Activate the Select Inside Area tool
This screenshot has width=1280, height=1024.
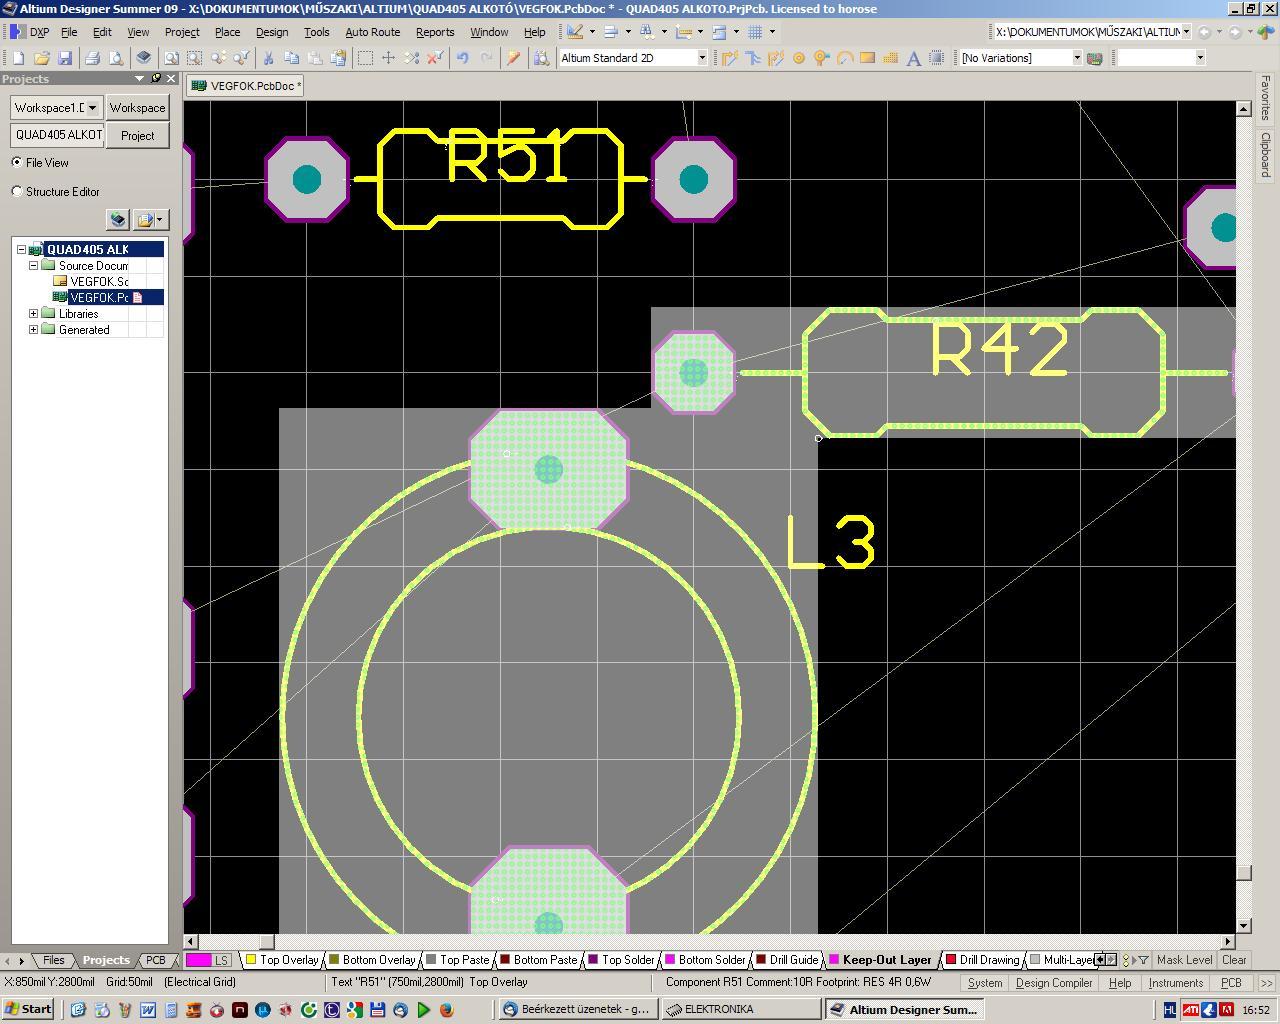click(x=365, y=58)
